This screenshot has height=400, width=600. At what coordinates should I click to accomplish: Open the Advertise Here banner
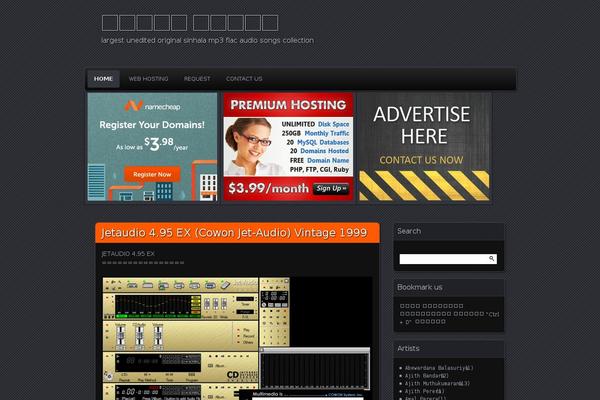(x=424, y=147)
